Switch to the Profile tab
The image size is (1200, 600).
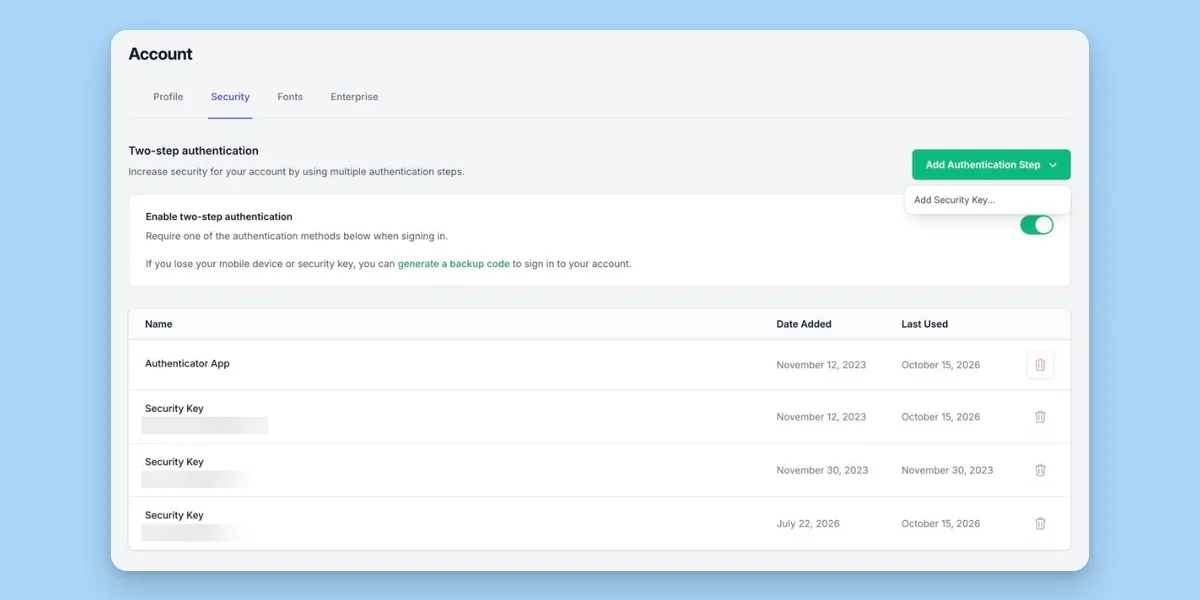(x=168, y=97)
